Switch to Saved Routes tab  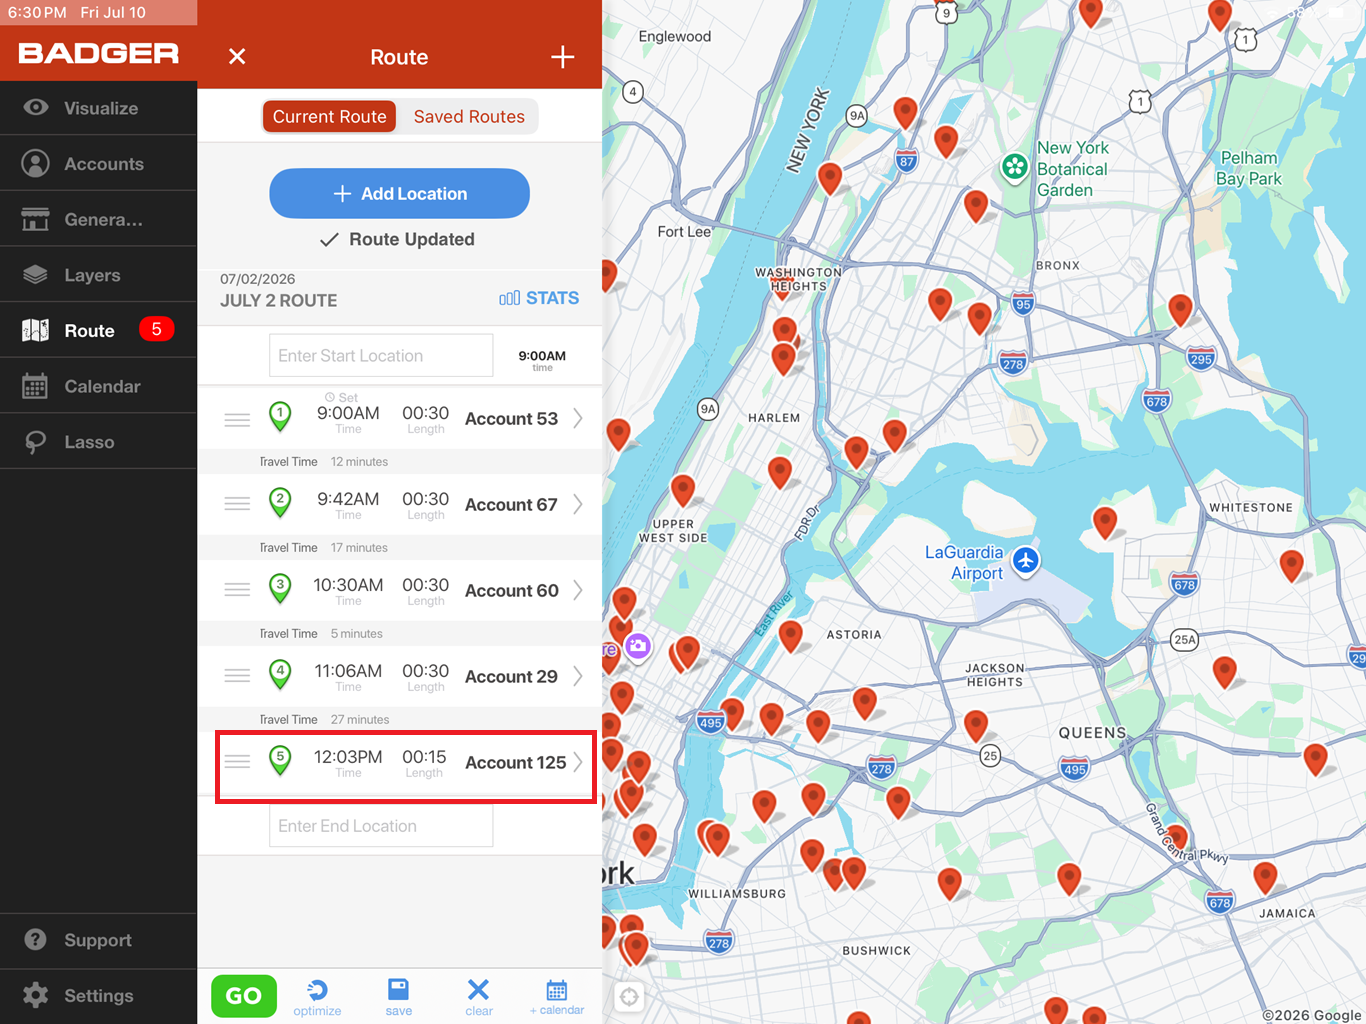tap(469, 117)
